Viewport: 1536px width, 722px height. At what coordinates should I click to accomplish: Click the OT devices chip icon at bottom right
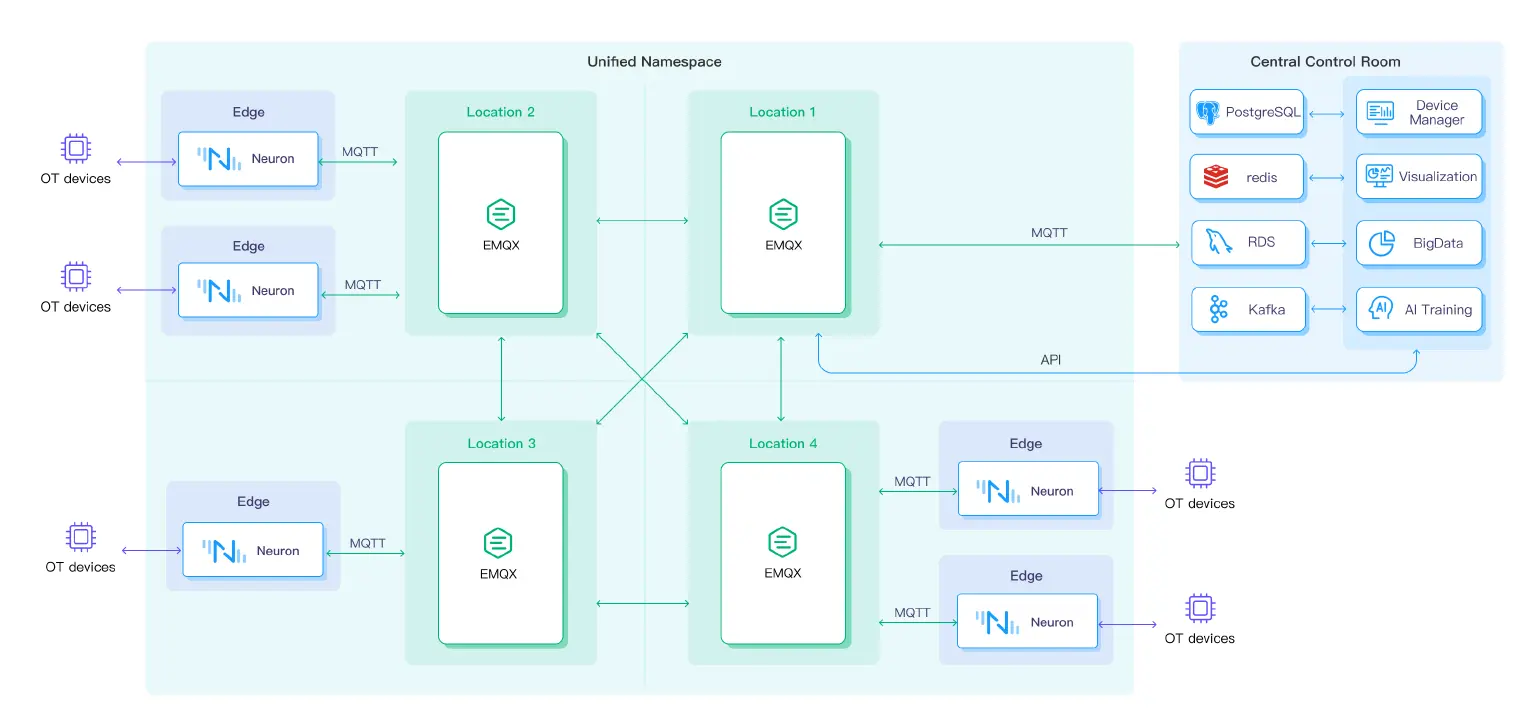click(x=1199, y=608)
